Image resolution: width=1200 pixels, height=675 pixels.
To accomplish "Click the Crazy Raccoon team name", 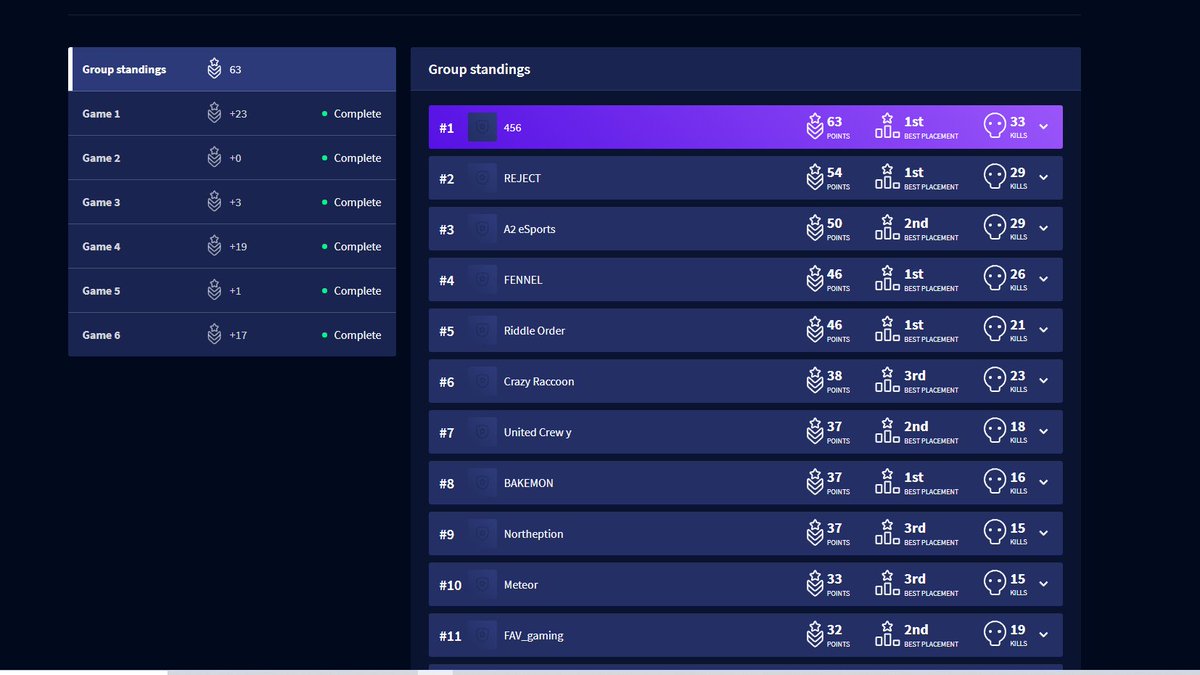I will [539, 382].
